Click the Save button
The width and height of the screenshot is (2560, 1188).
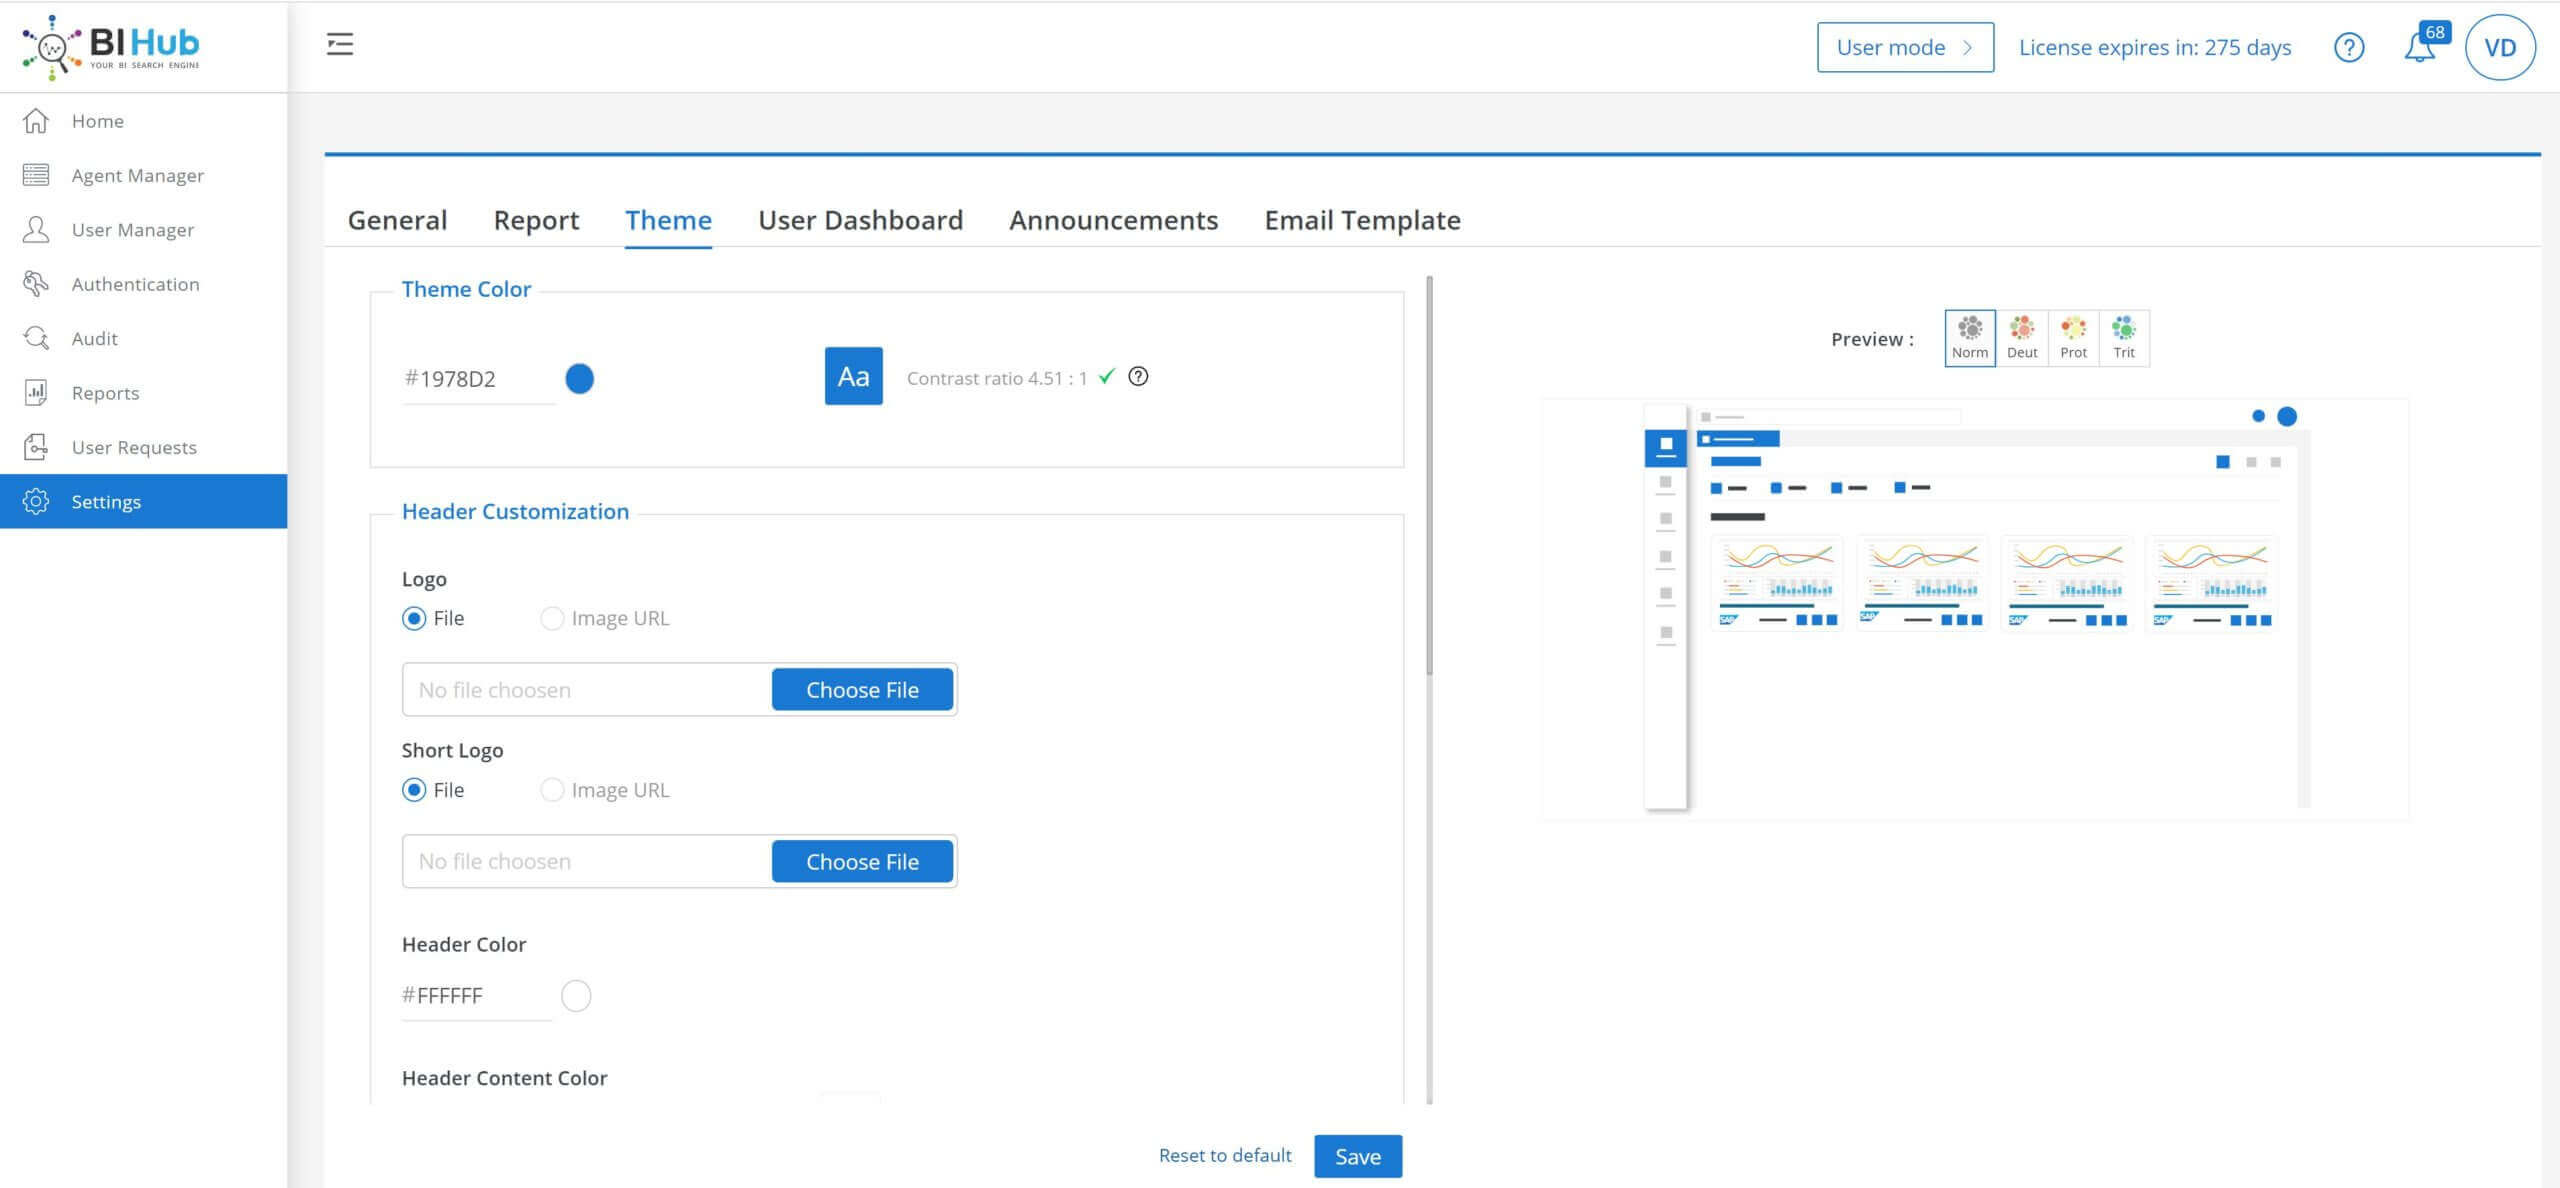[x=1358, y=1156]
